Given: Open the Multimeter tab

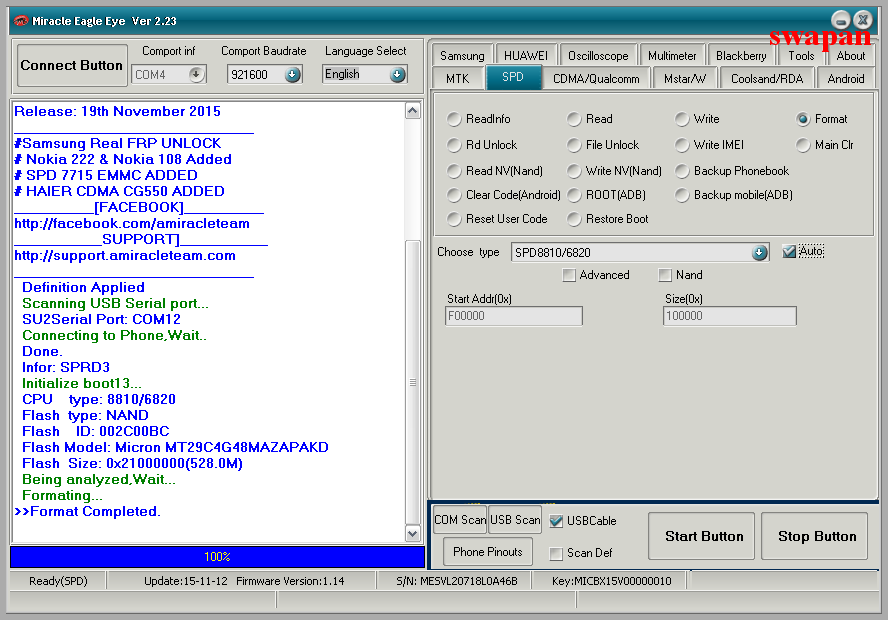Looking at the screenshot, I should [x=672, y=55].
